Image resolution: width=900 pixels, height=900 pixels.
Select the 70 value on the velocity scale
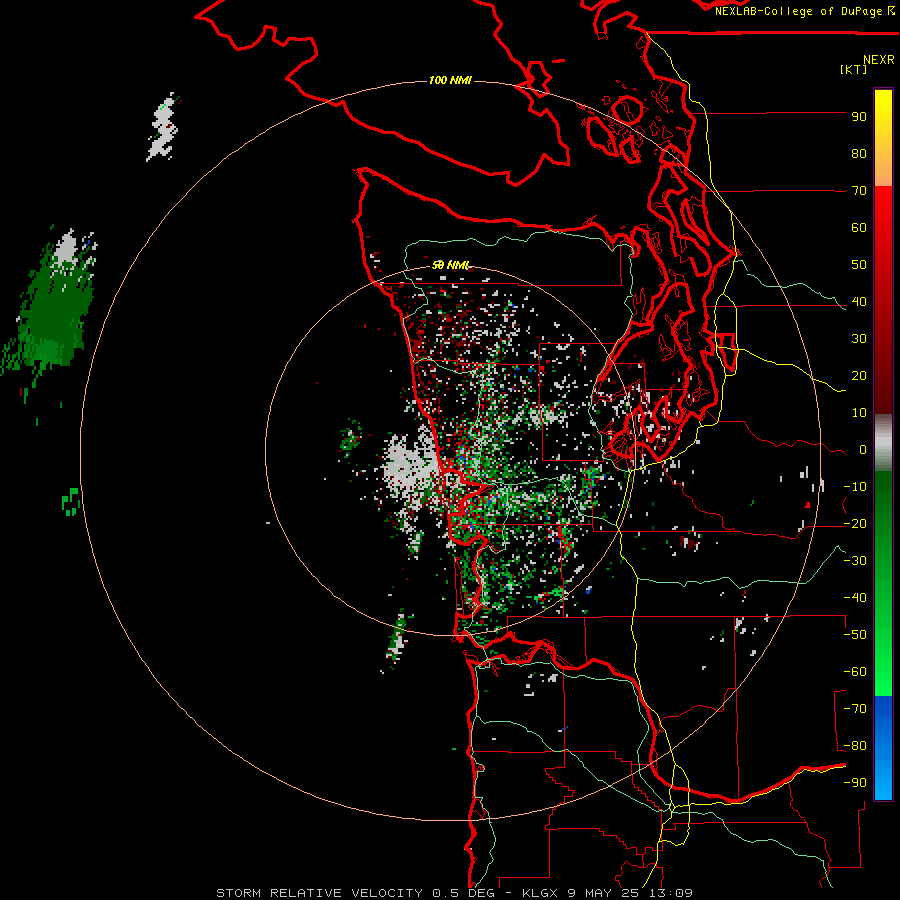pos(859,191)
